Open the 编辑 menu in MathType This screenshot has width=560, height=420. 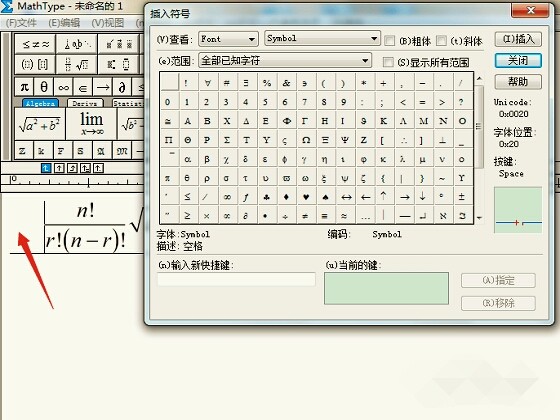tap(64, 23)
